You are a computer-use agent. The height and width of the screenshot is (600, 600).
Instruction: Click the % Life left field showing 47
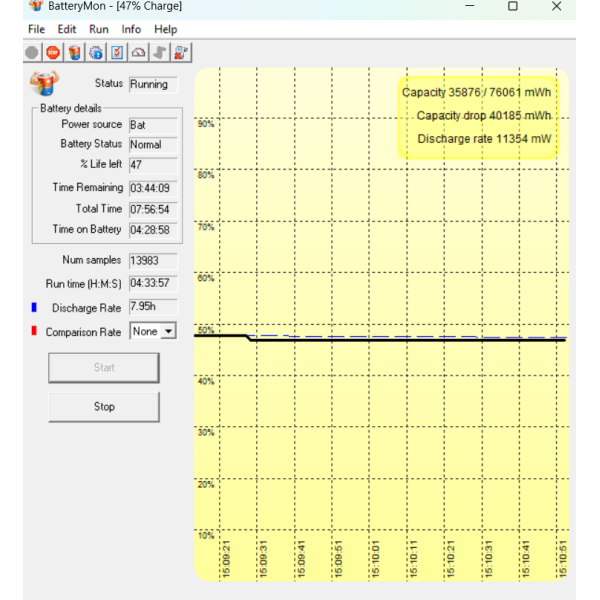pyautogui.click(x=153, y=165)
